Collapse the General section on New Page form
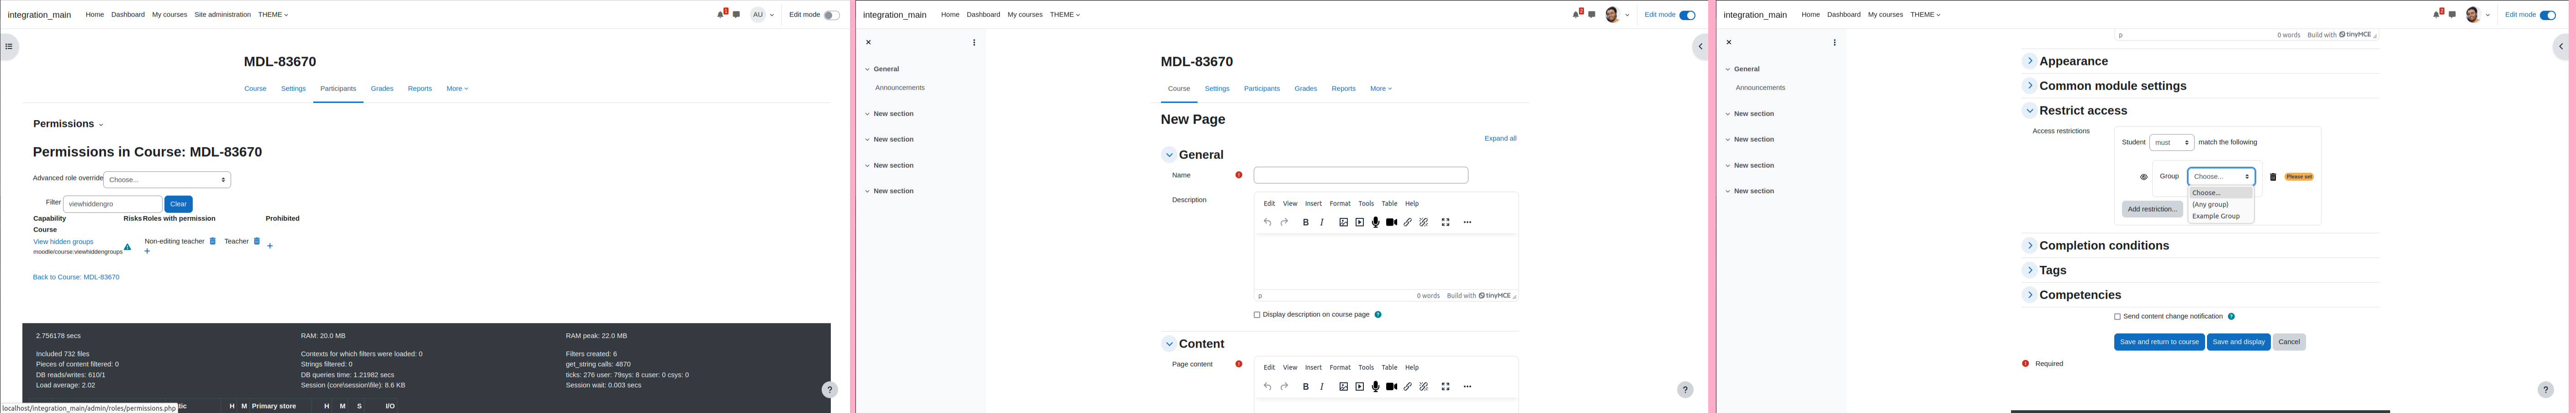Image resolution: width=2576 pixels, height=413 pixels. coord(1168,155)
